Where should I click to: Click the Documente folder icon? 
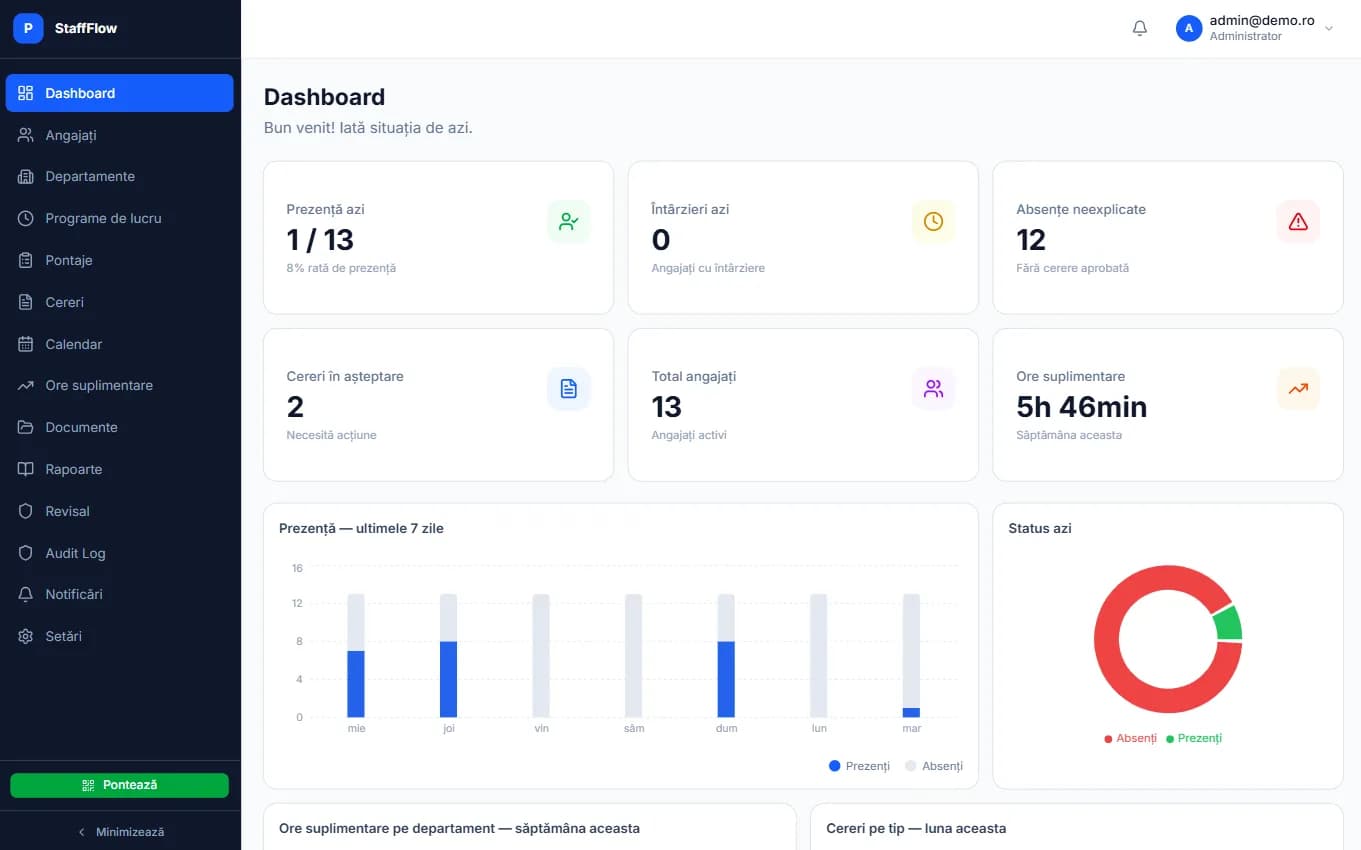(x=26, y=427)
